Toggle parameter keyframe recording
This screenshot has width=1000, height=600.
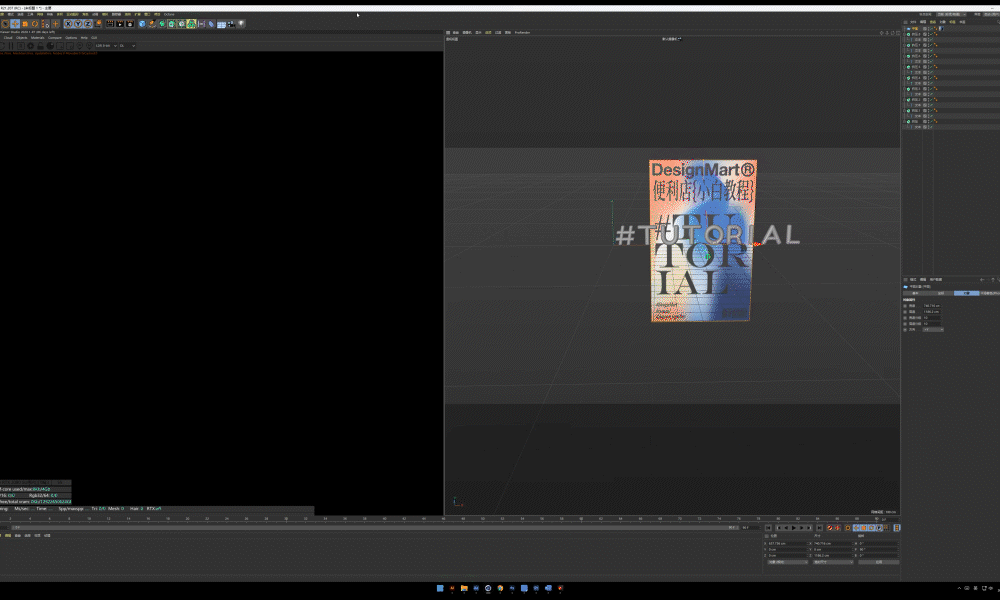(x=879, y=528)
